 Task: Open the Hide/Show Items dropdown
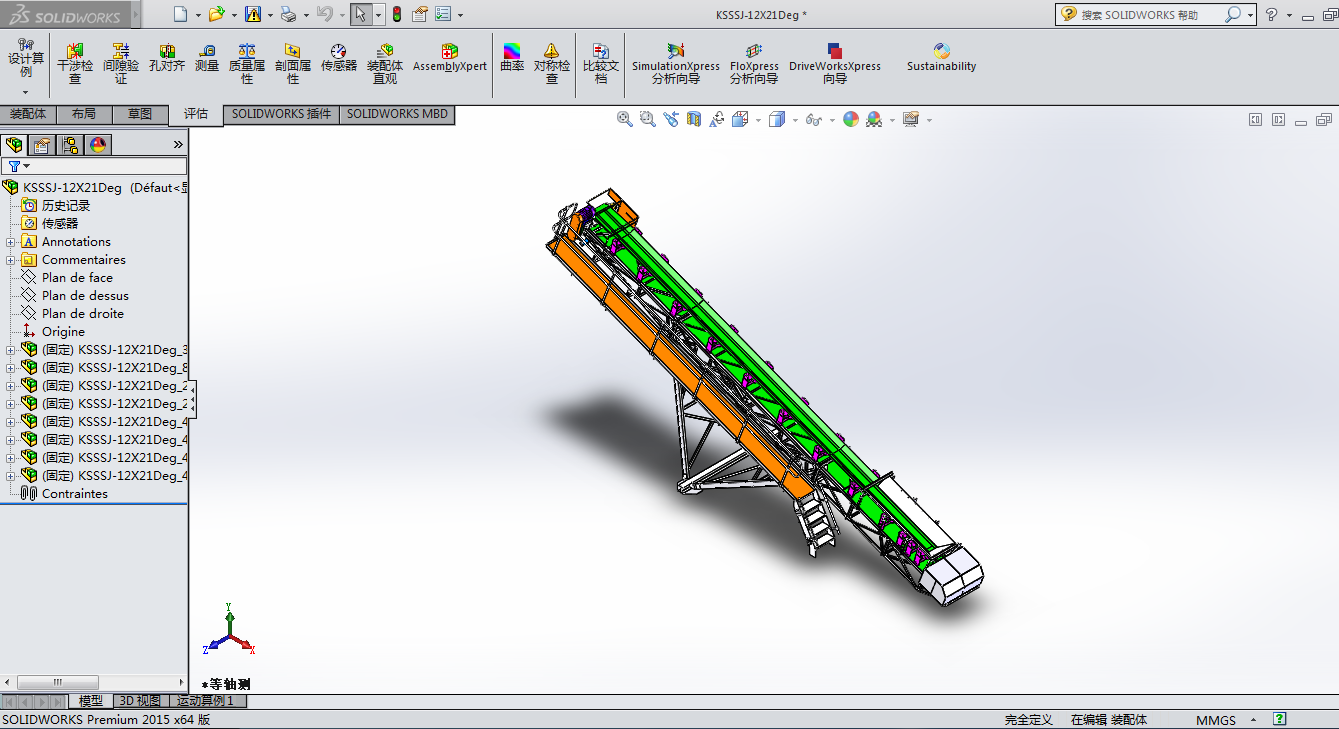point(832,120)
